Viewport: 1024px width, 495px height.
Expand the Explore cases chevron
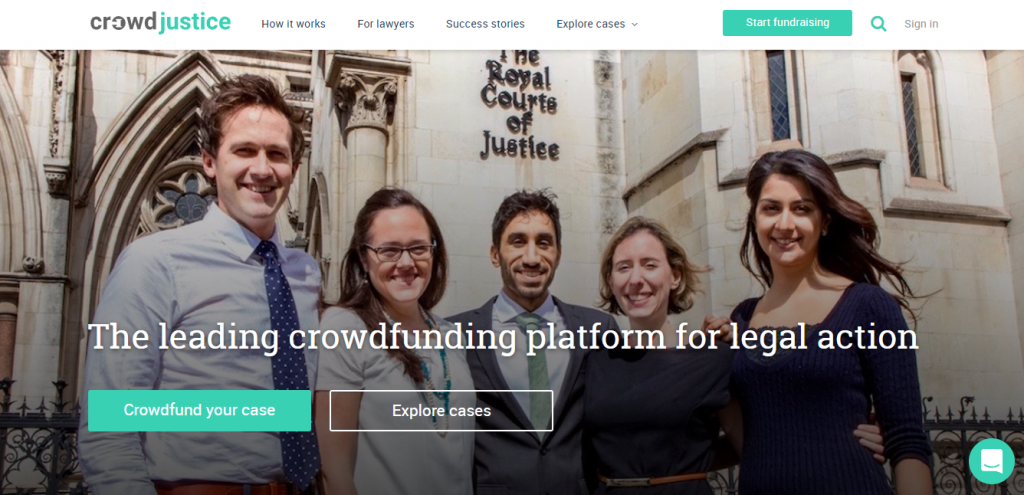point(634,25)
